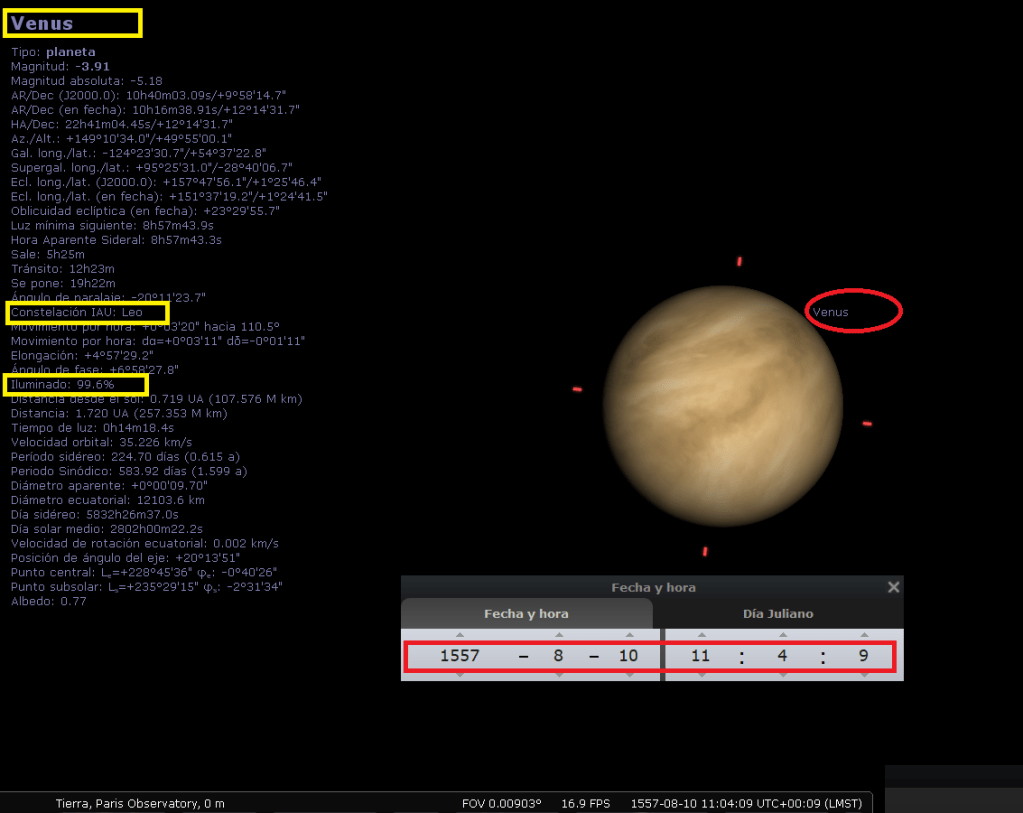Decrease the day value below 10

[629, 676]
